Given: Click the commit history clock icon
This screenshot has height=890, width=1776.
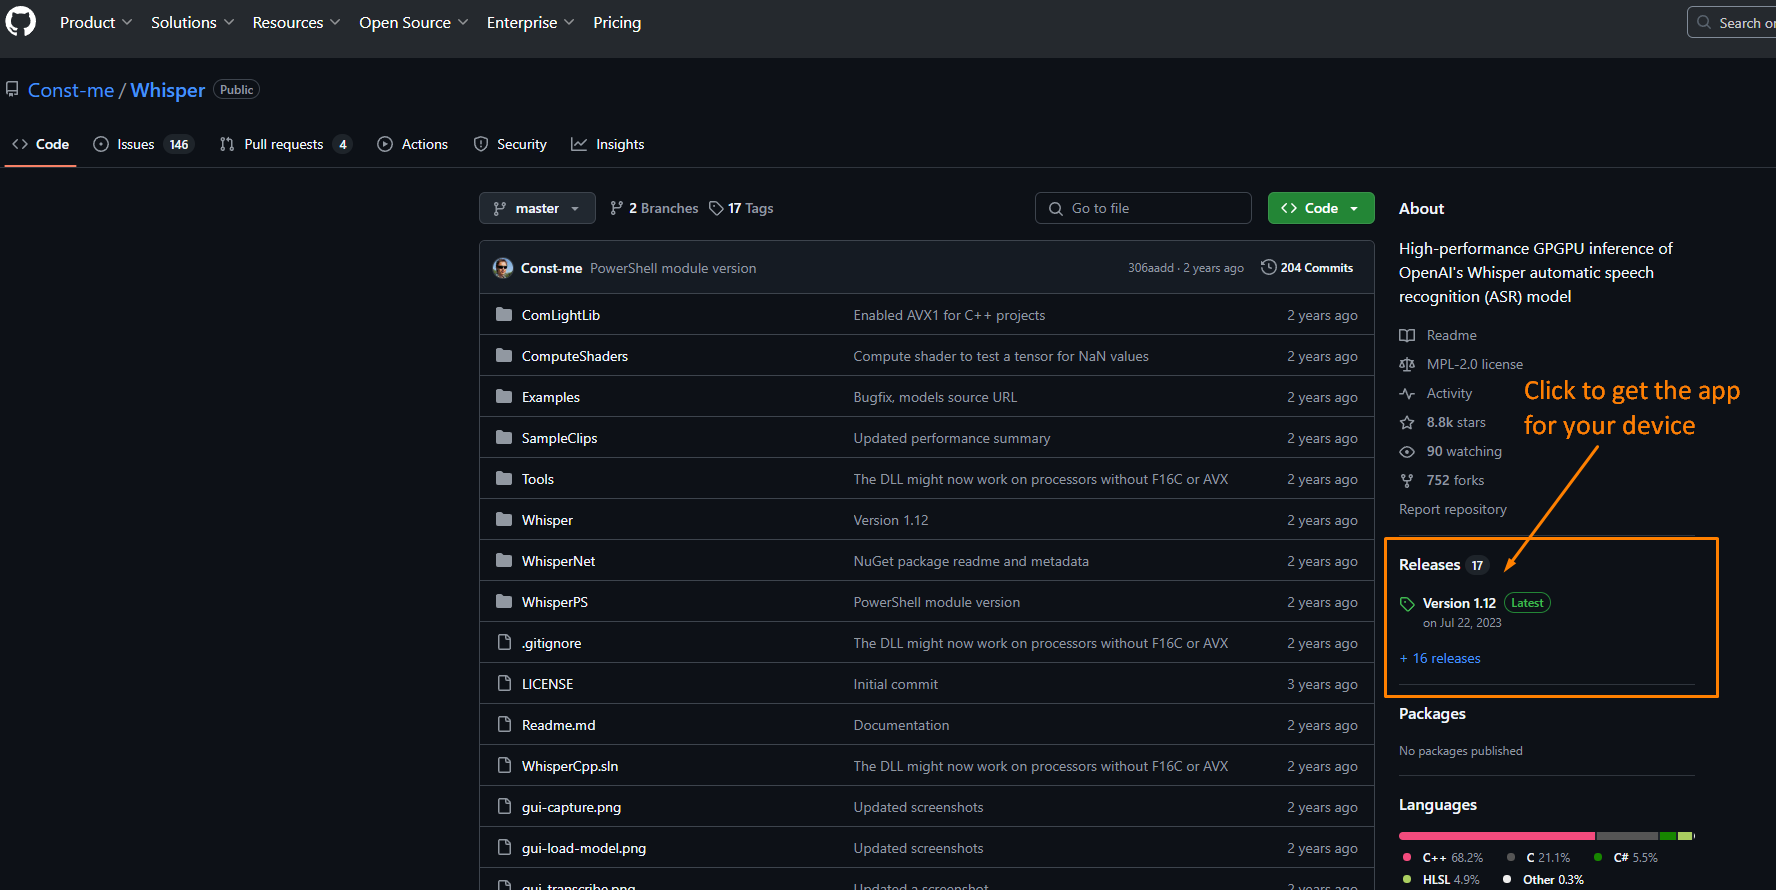Looking at the screenshot, I should pos(1268,267).
